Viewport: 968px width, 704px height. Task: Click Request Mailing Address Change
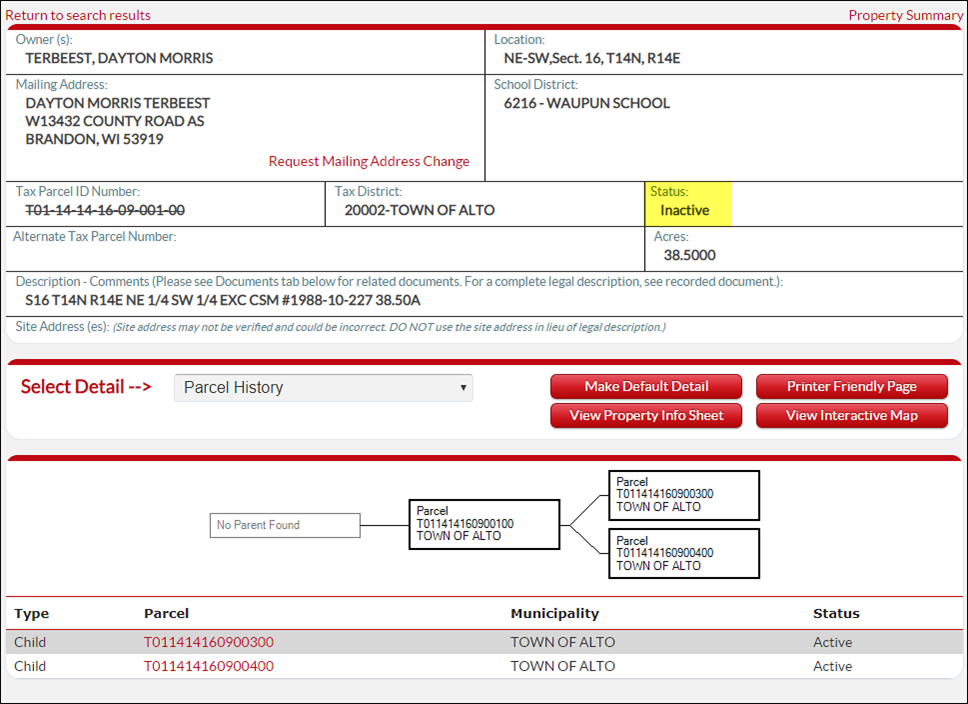click(x=369, y=160)
